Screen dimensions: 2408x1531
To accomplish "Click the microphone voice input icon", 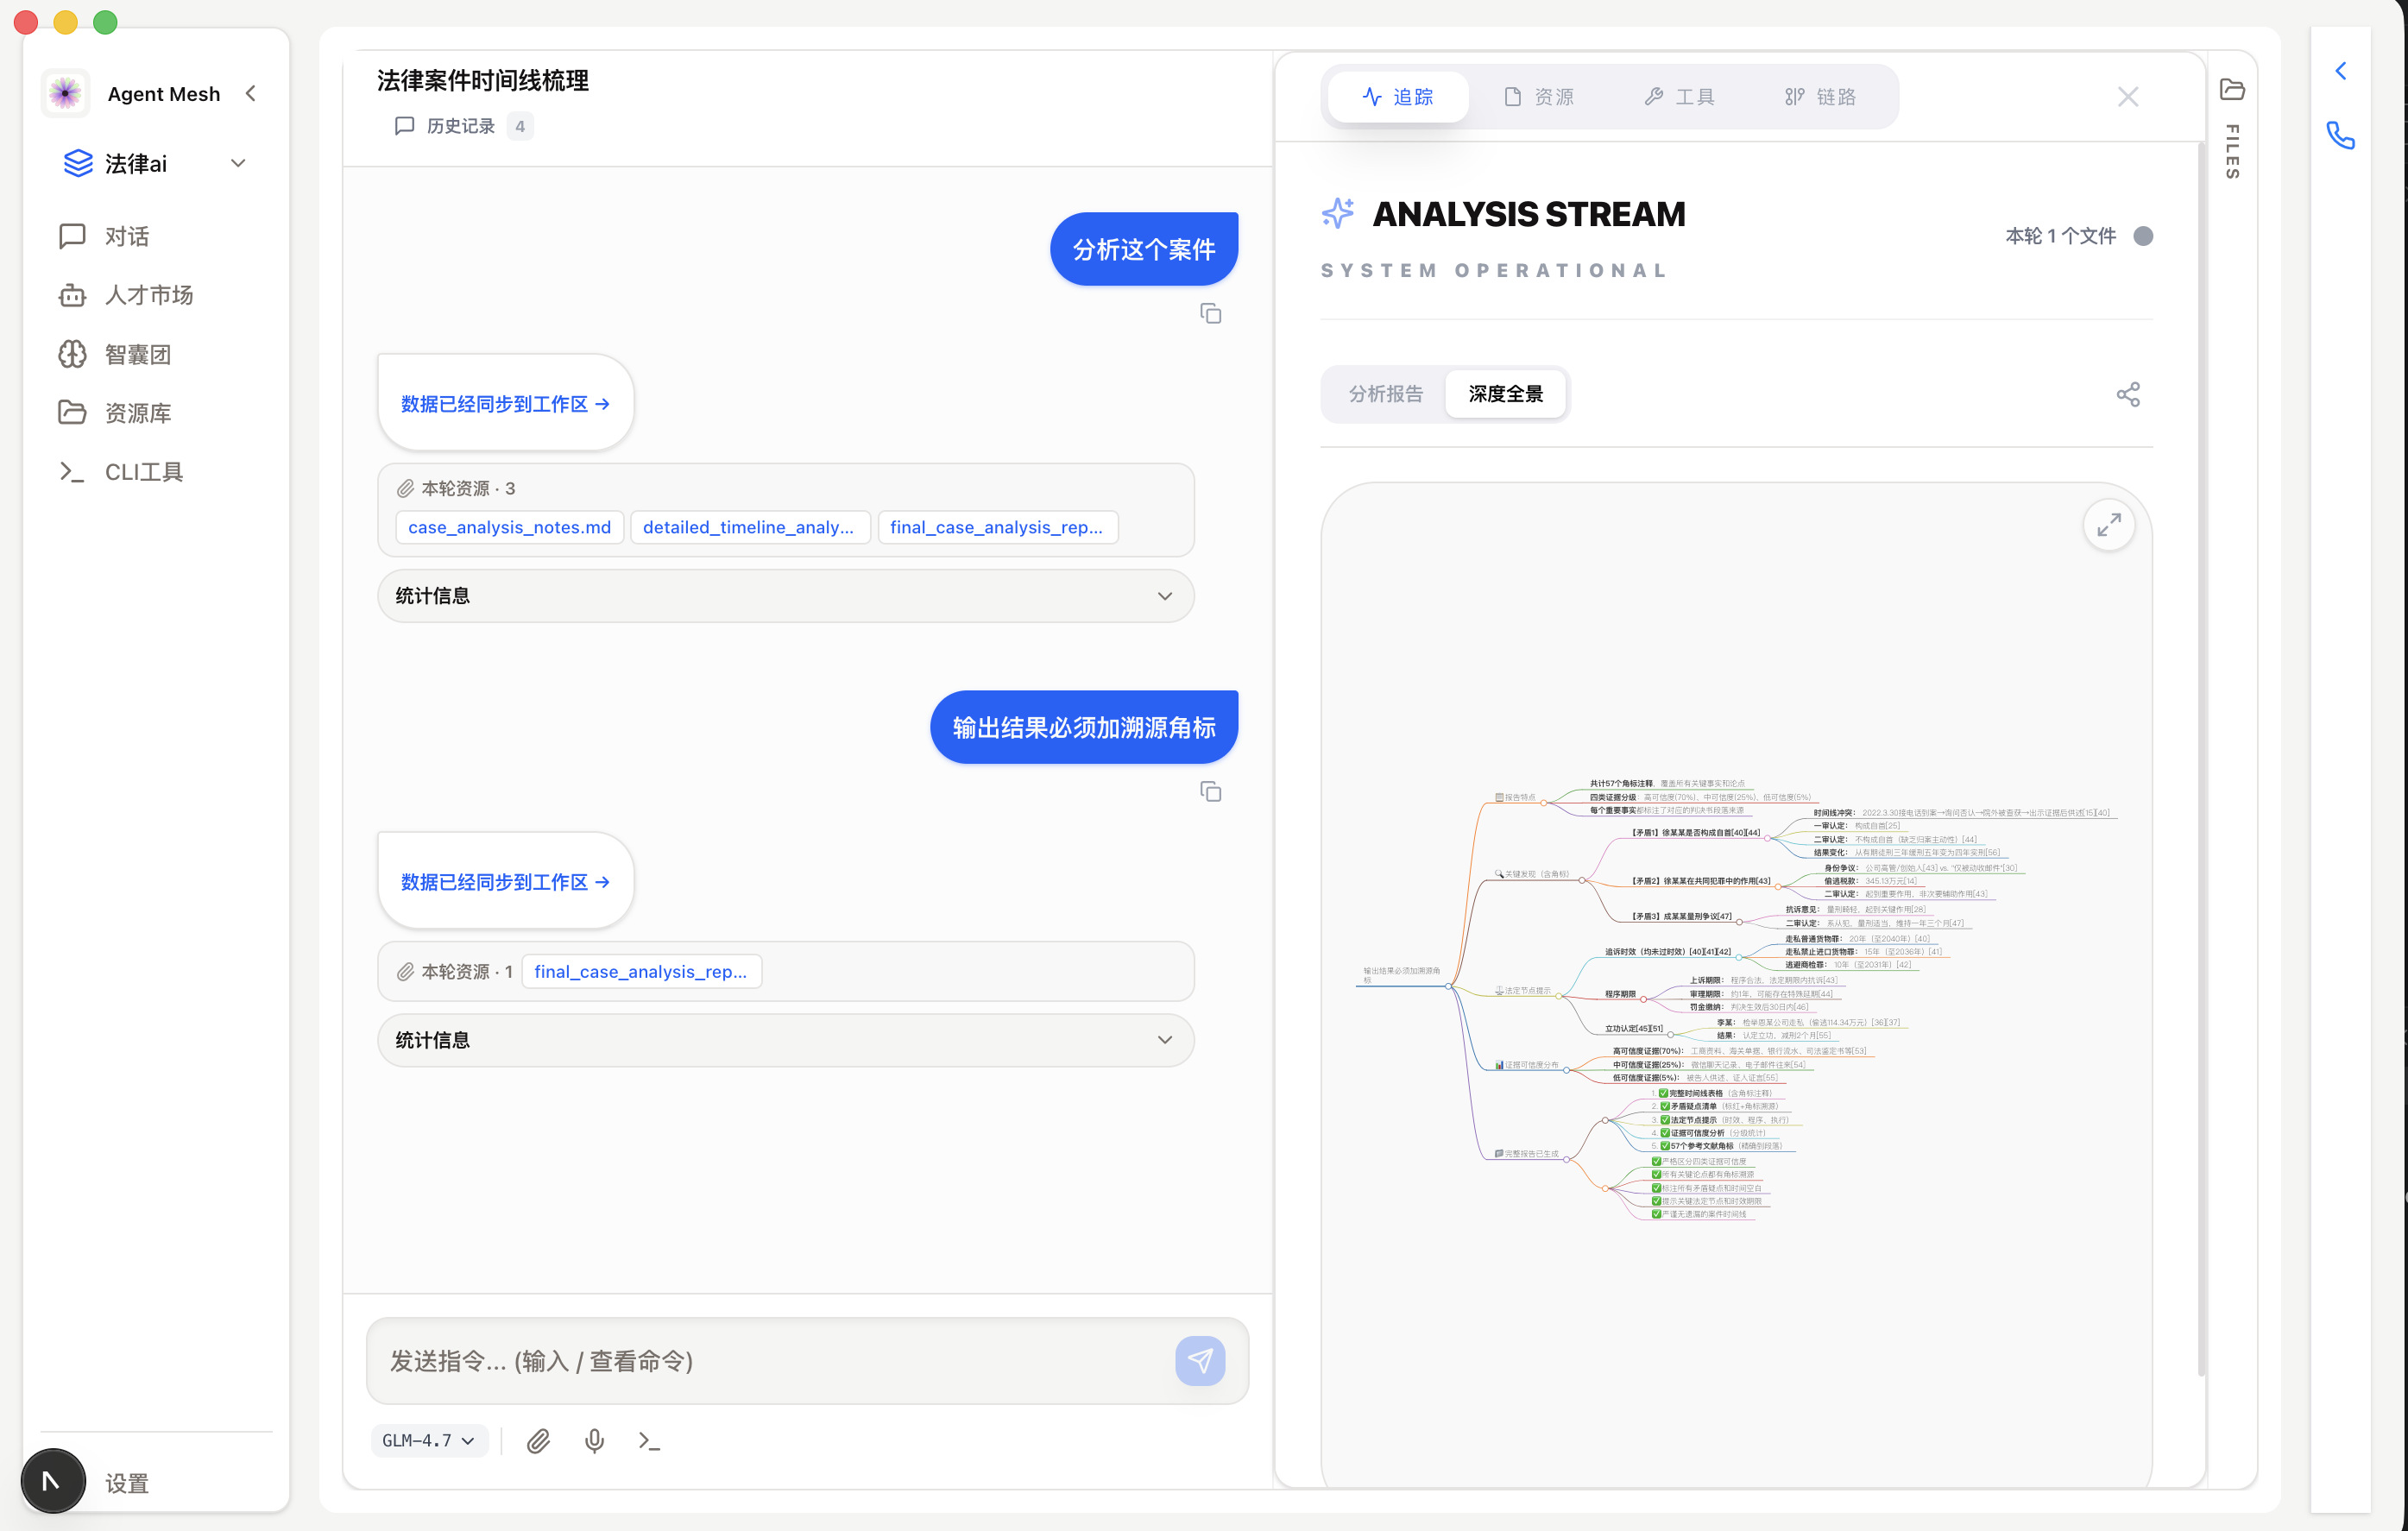I will (594, 1441).
